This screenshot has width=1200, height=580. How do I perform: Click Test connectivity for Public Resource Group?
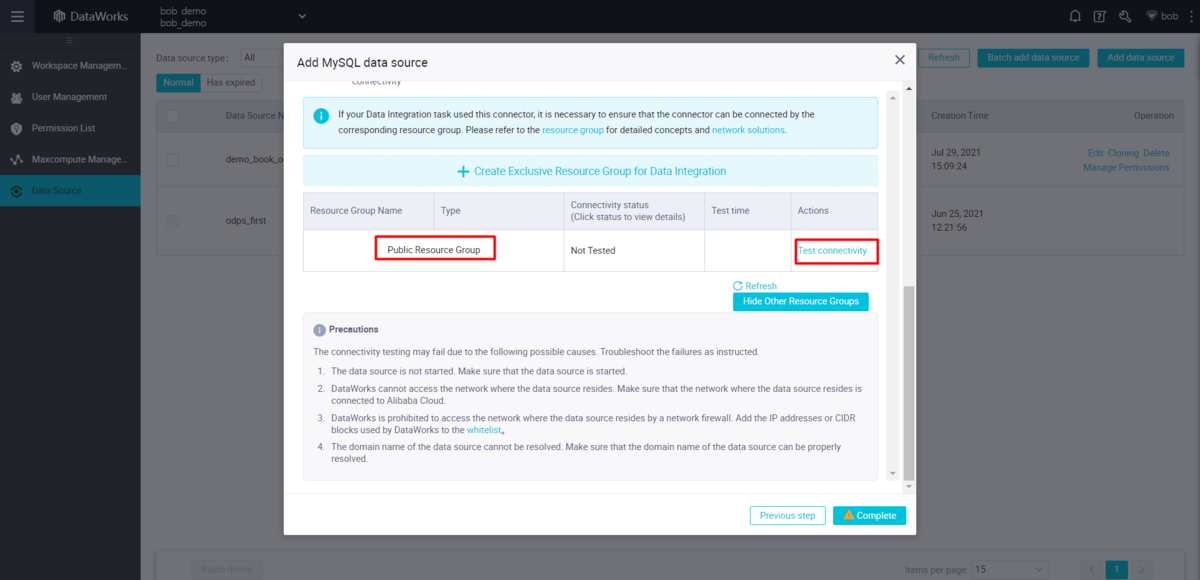tap(832, 251)
